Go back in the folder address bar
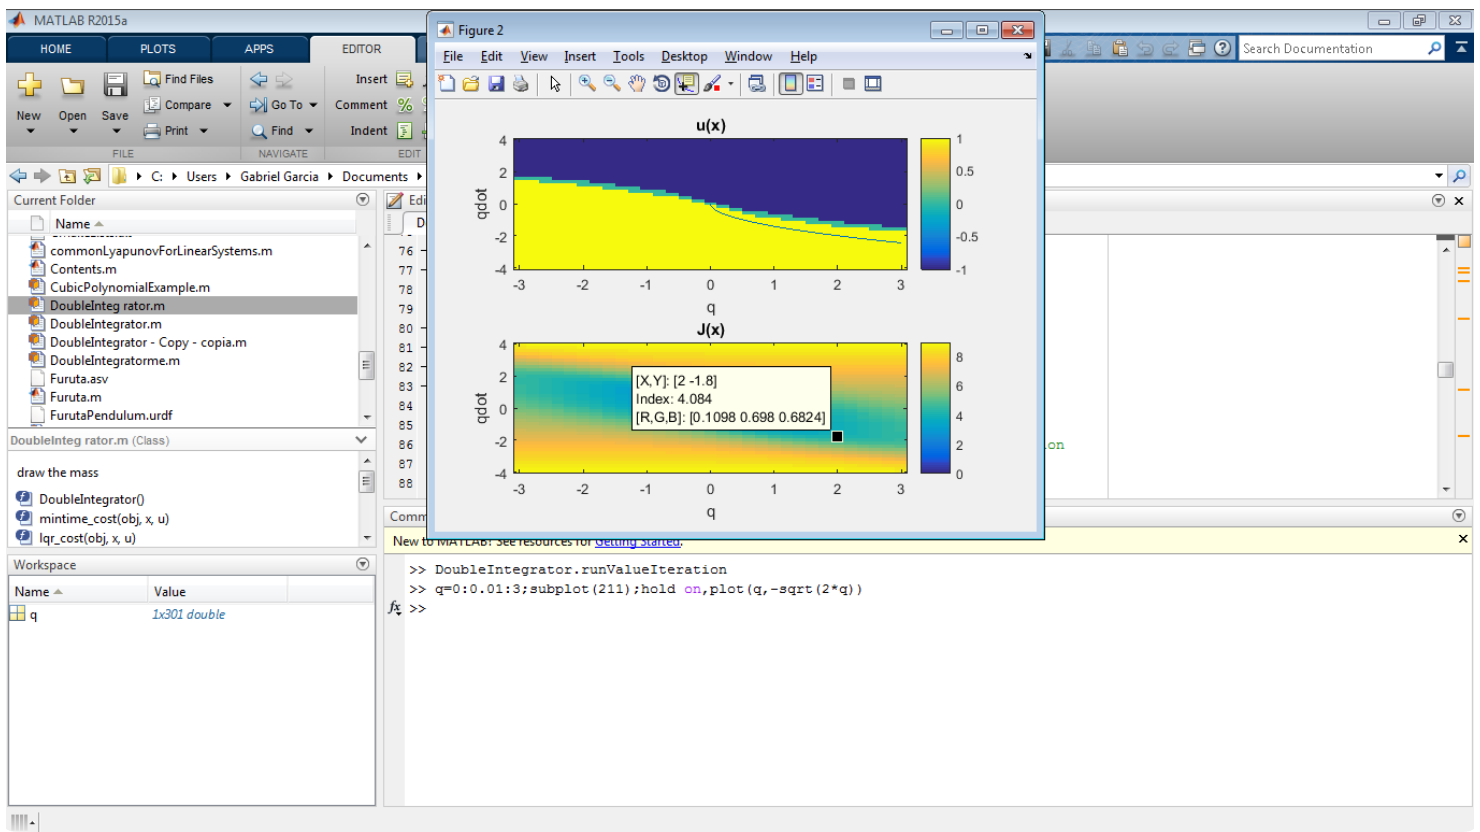This screenshot has height=832, width=1480. click(x=18, y=176)
